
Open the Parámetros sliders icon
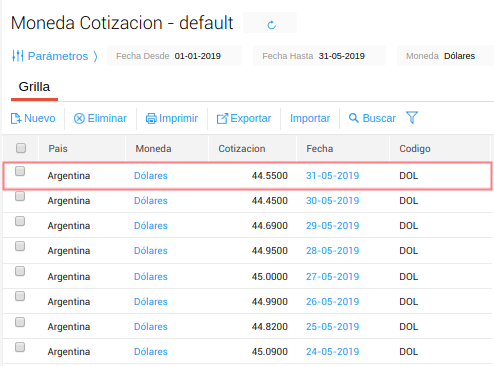pos(17,56)
